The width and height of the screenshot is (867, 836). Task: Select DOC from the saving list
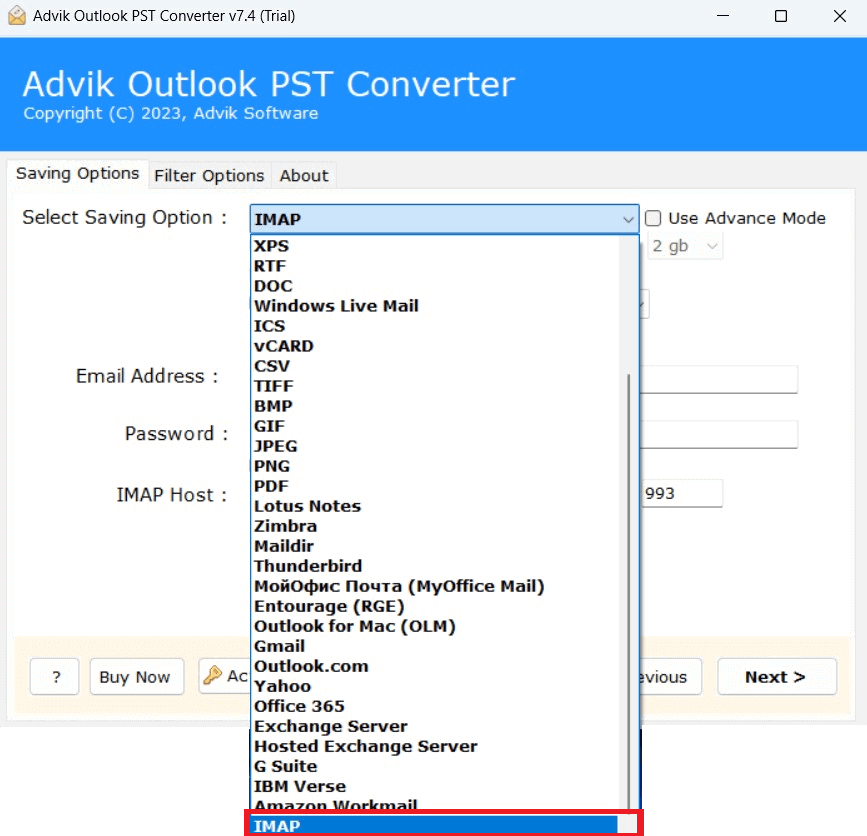pyautogui.click(x=435, y=286)
